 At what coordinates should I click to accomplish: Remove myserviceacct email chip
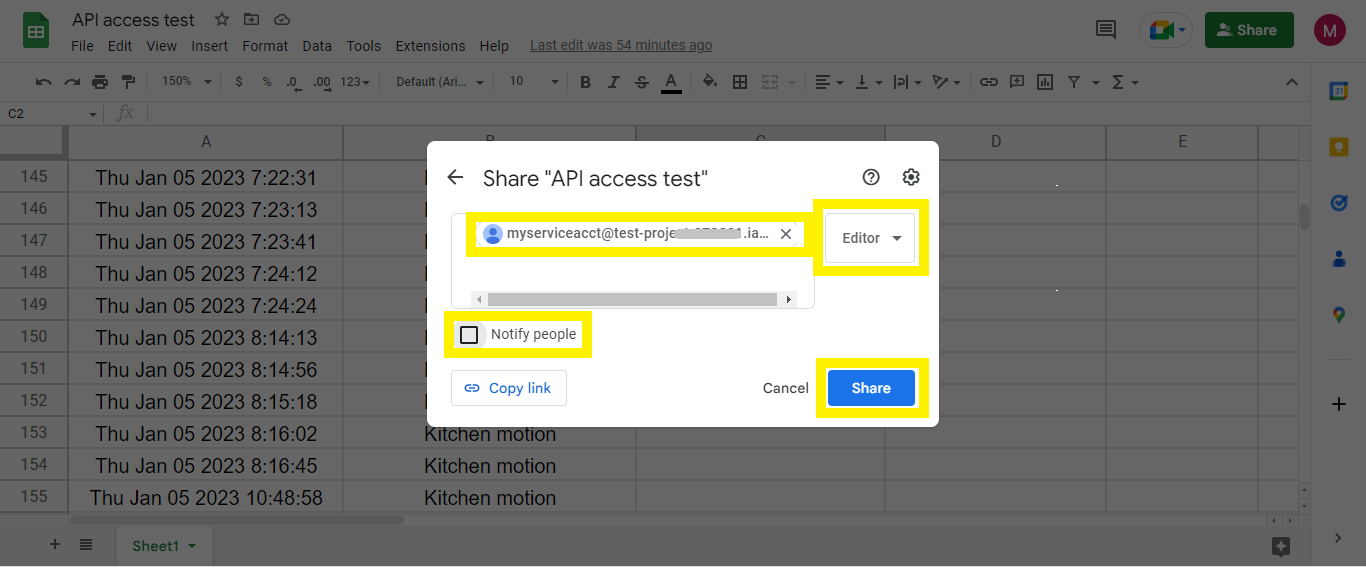786,234
